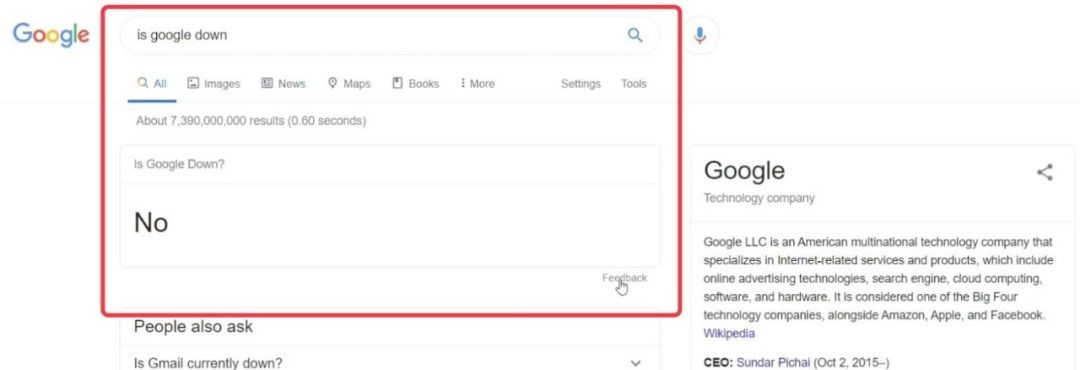Click inside the search query field

[372, 35]
